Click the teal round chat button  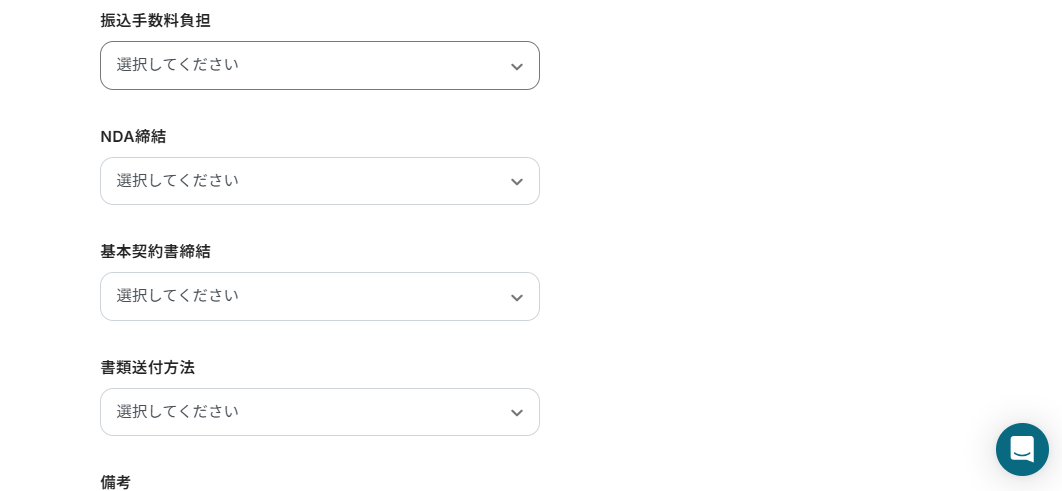click(1022, 449)
